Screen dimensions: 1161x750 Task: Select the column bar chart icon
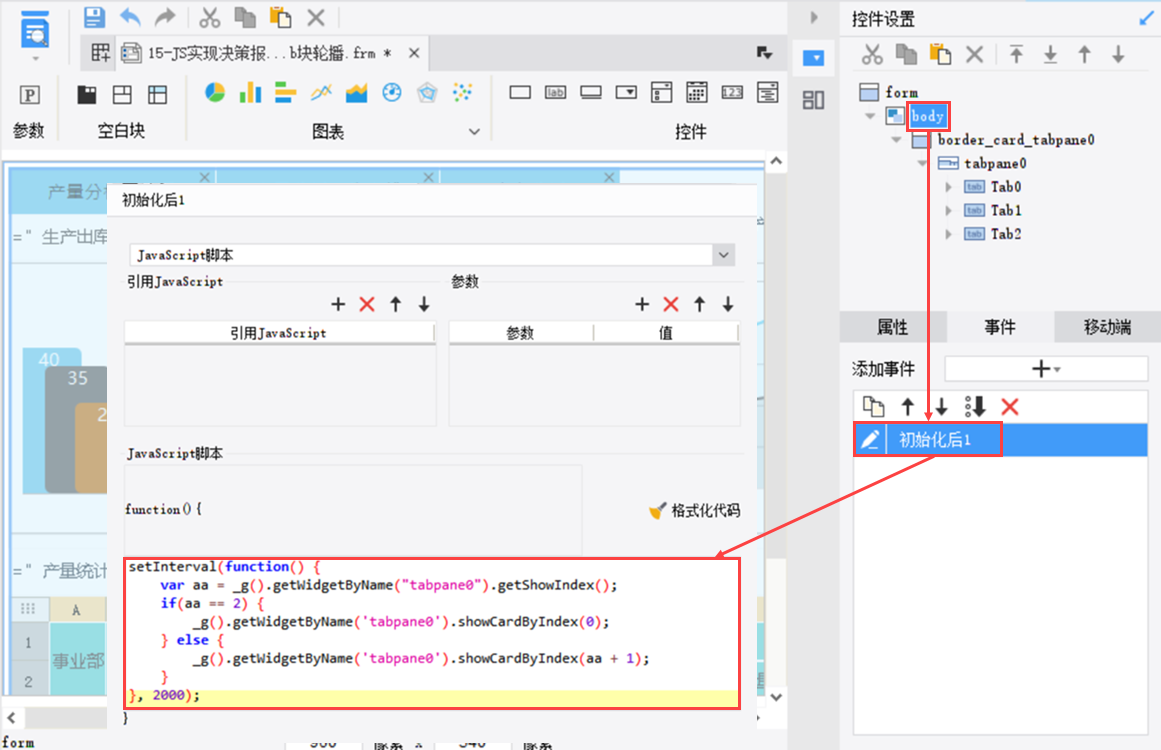tap(250, 93)
